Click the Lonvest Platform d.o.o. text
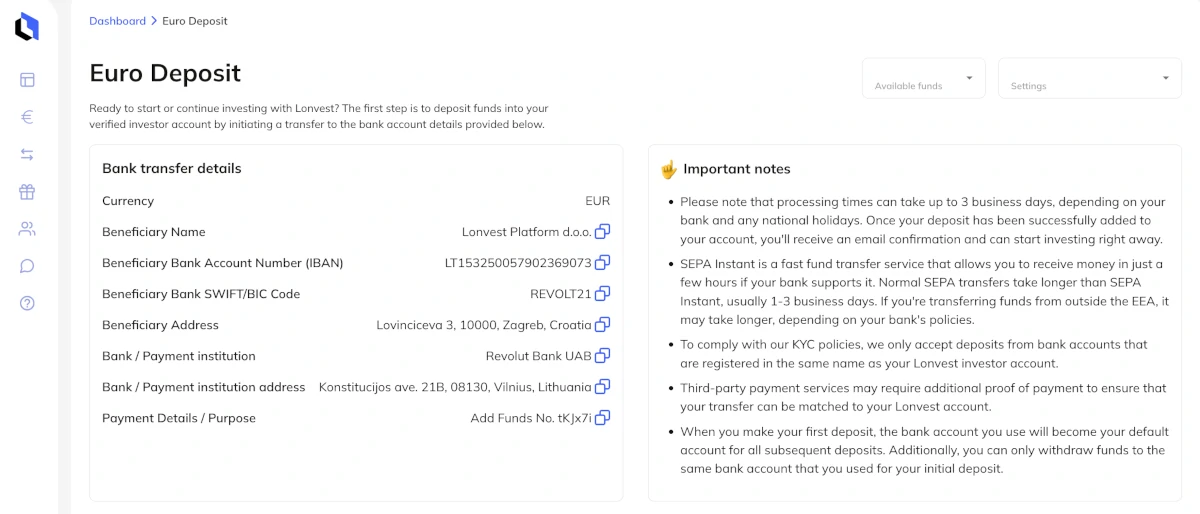The height and width of the screenshot is (514, 1200). [527, 232]
